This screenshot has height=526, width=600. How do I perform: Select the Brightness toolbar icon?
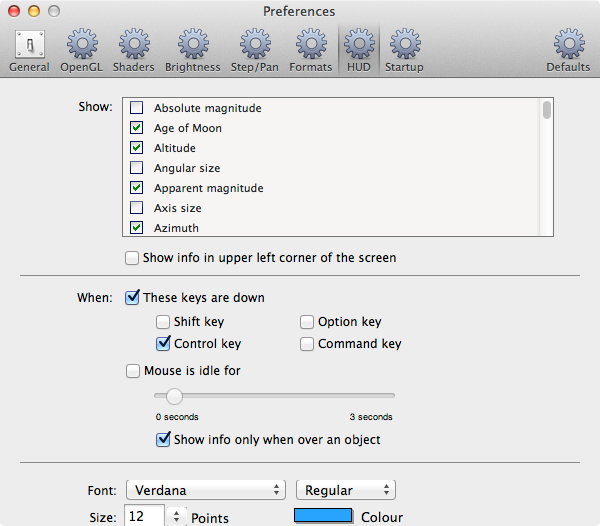tap(193, 50)
